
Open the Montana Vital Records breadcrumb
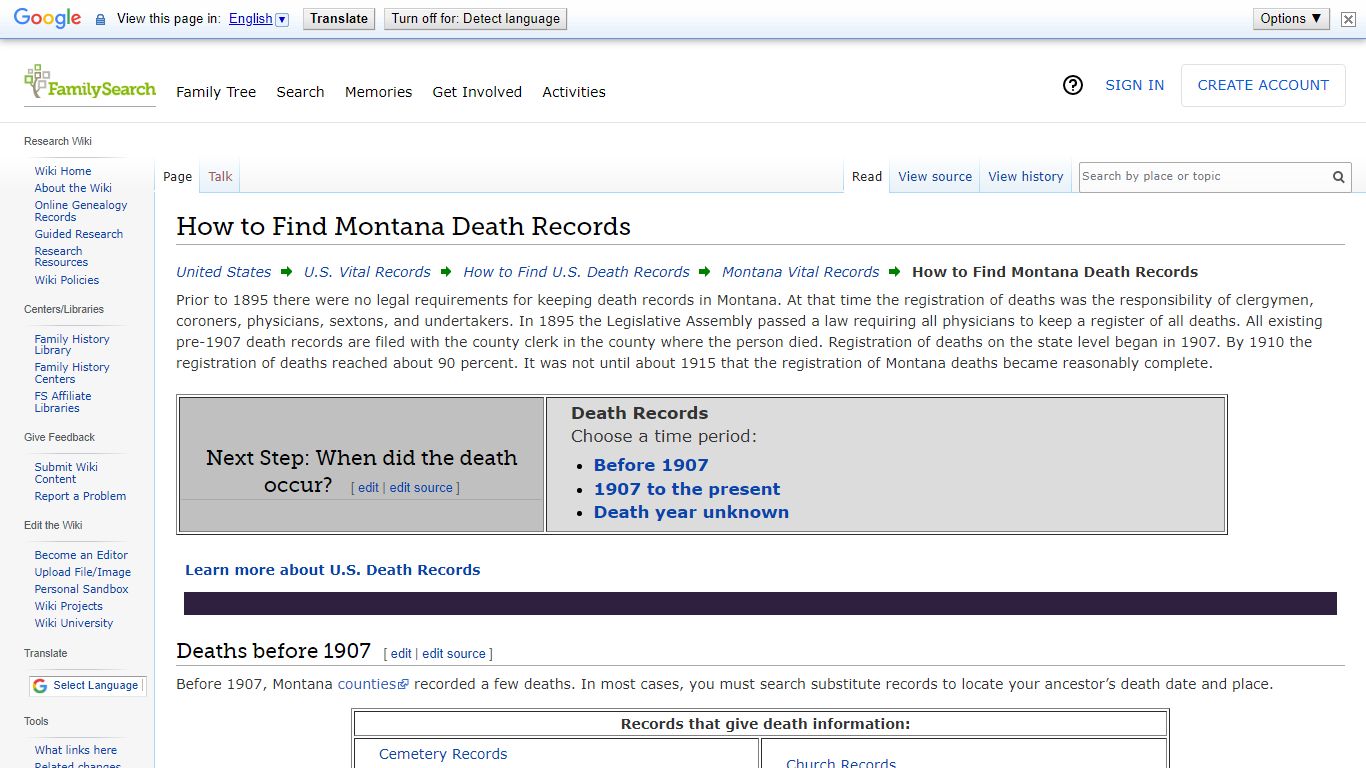800,272
